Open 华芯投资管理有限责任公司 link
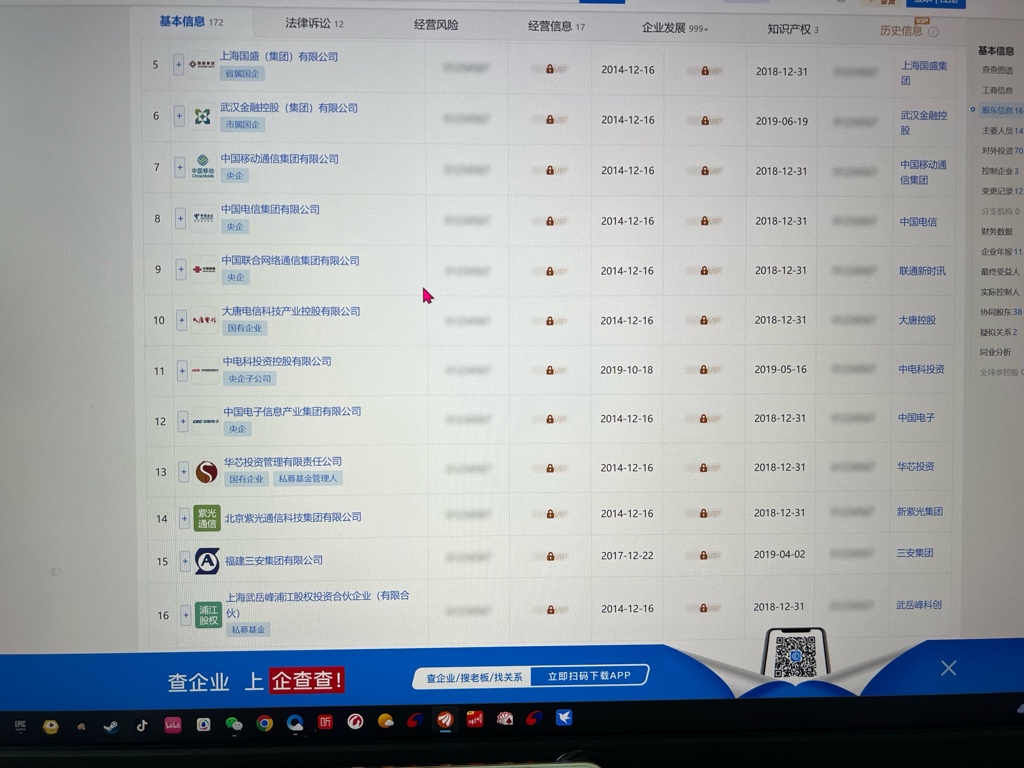The height and width of the screenshot is (768, 1024). point(283,462)
